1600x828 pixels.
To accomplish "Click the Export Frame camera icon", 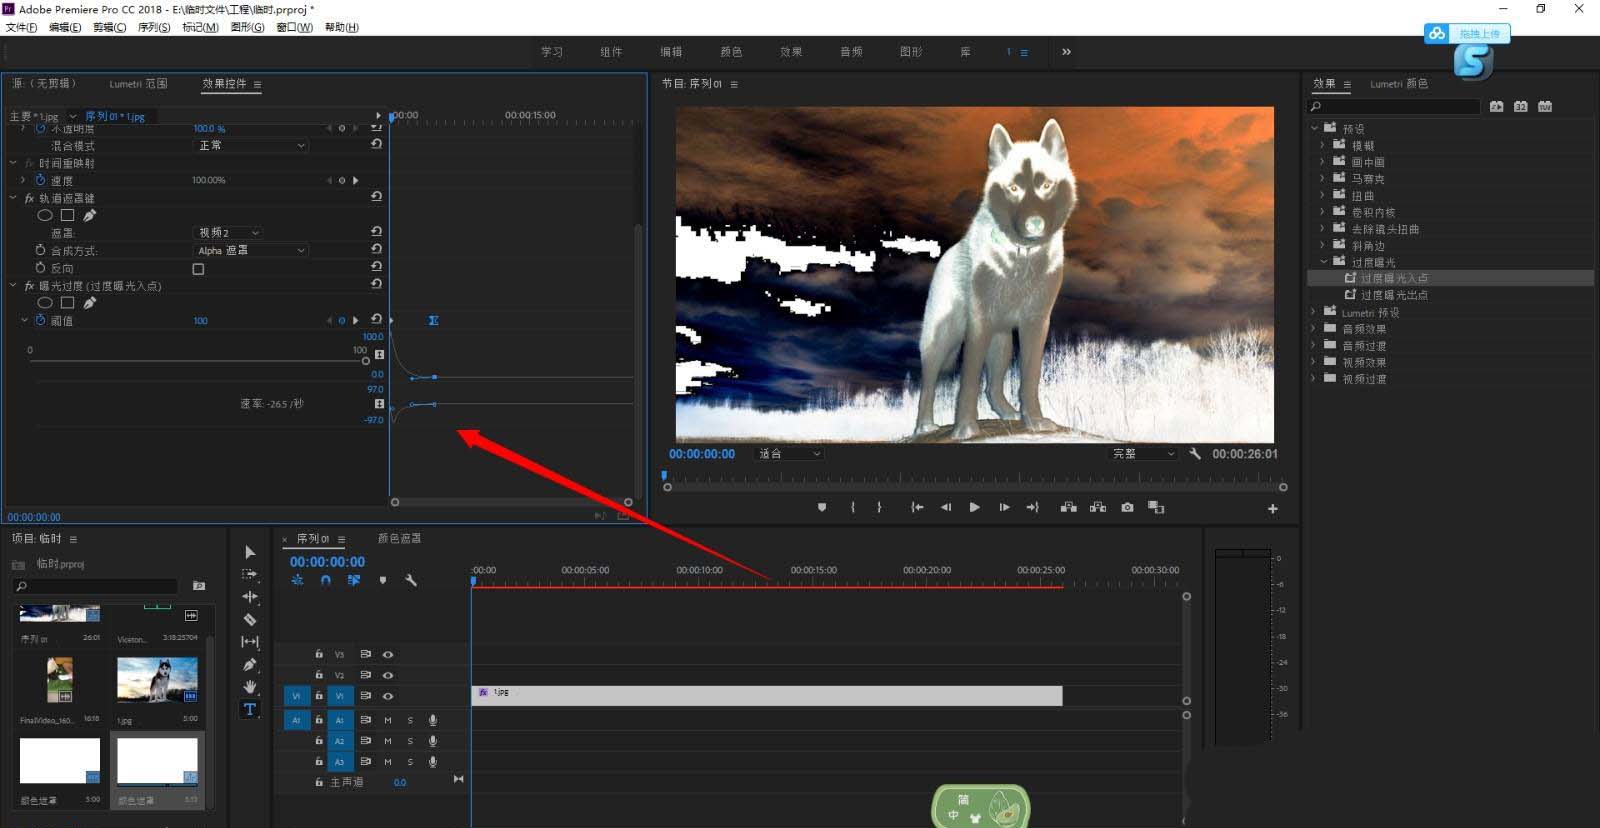I will click(x=1127, y=508).
